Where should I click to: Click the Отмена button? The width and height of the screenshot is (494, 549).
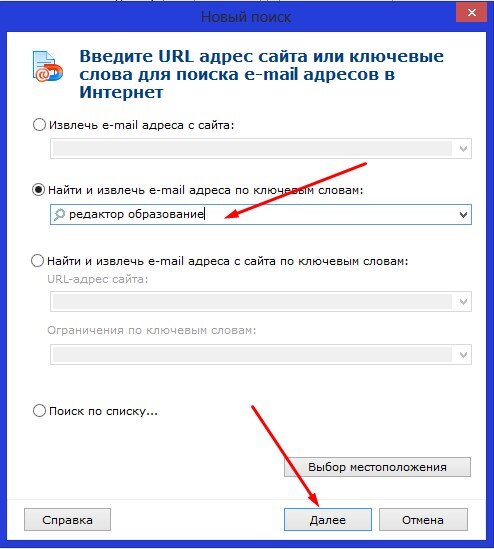[423, 520]
